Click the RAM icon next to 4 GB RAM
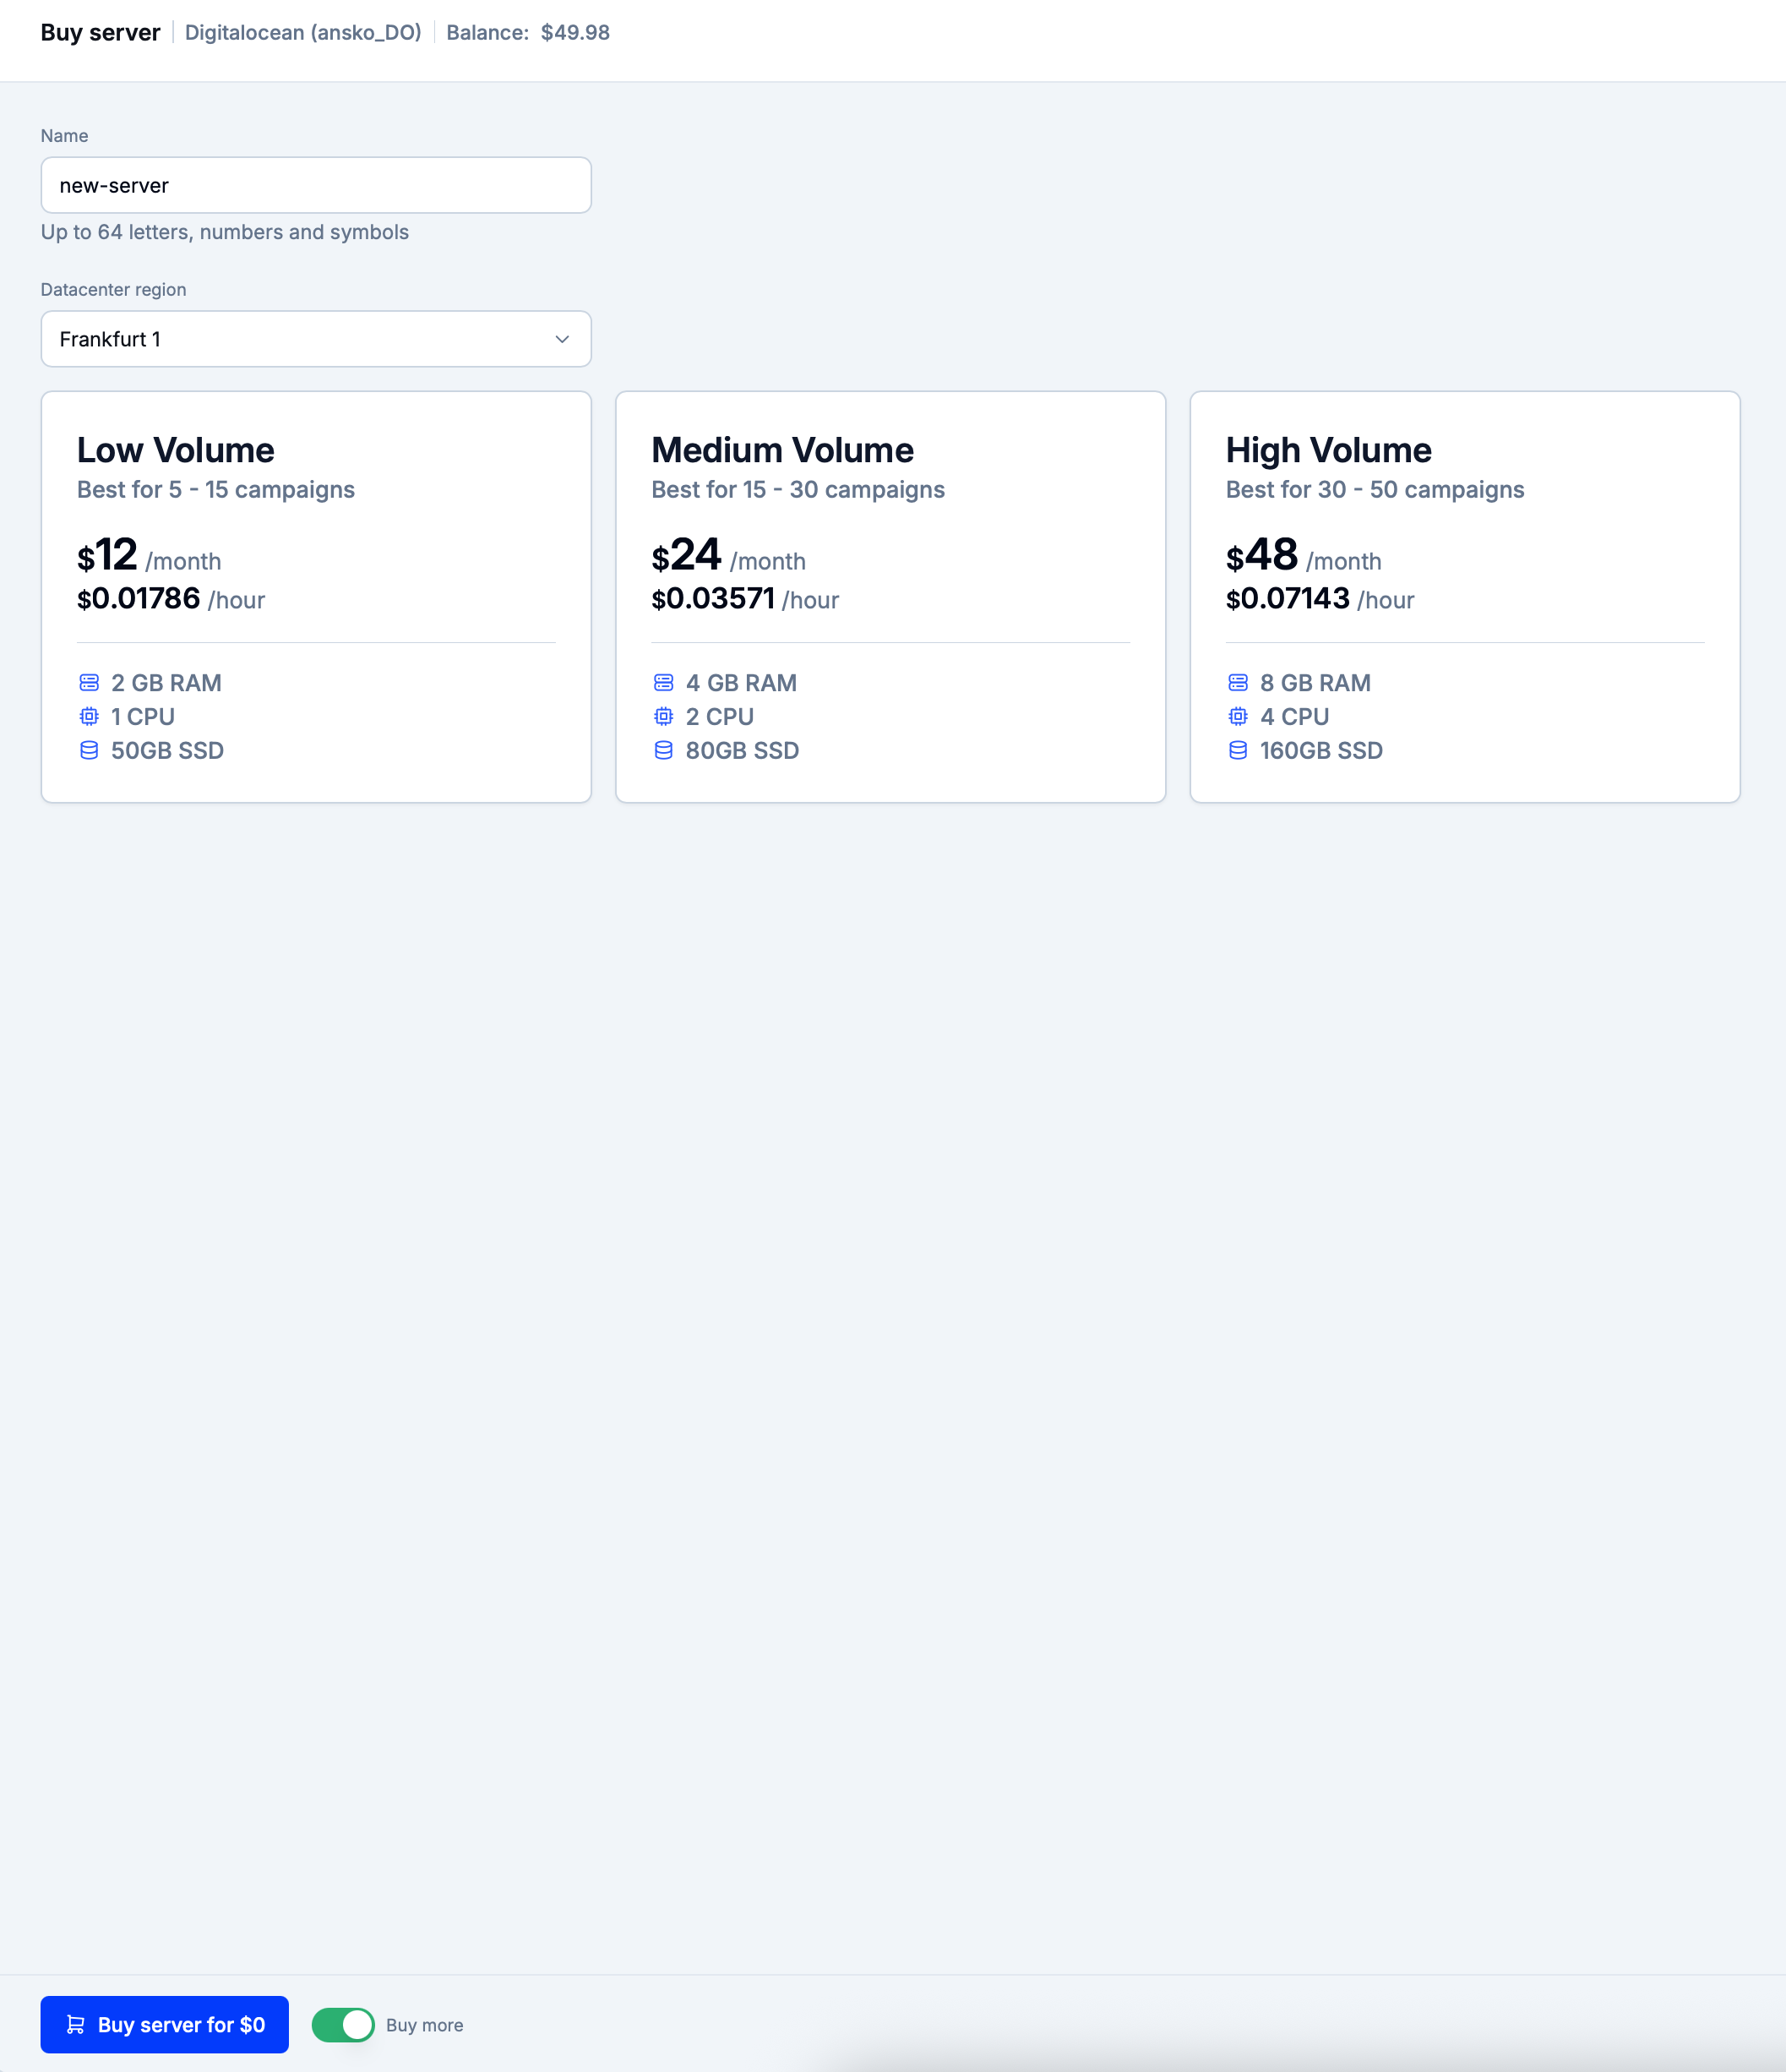 [x=663, y=683]
